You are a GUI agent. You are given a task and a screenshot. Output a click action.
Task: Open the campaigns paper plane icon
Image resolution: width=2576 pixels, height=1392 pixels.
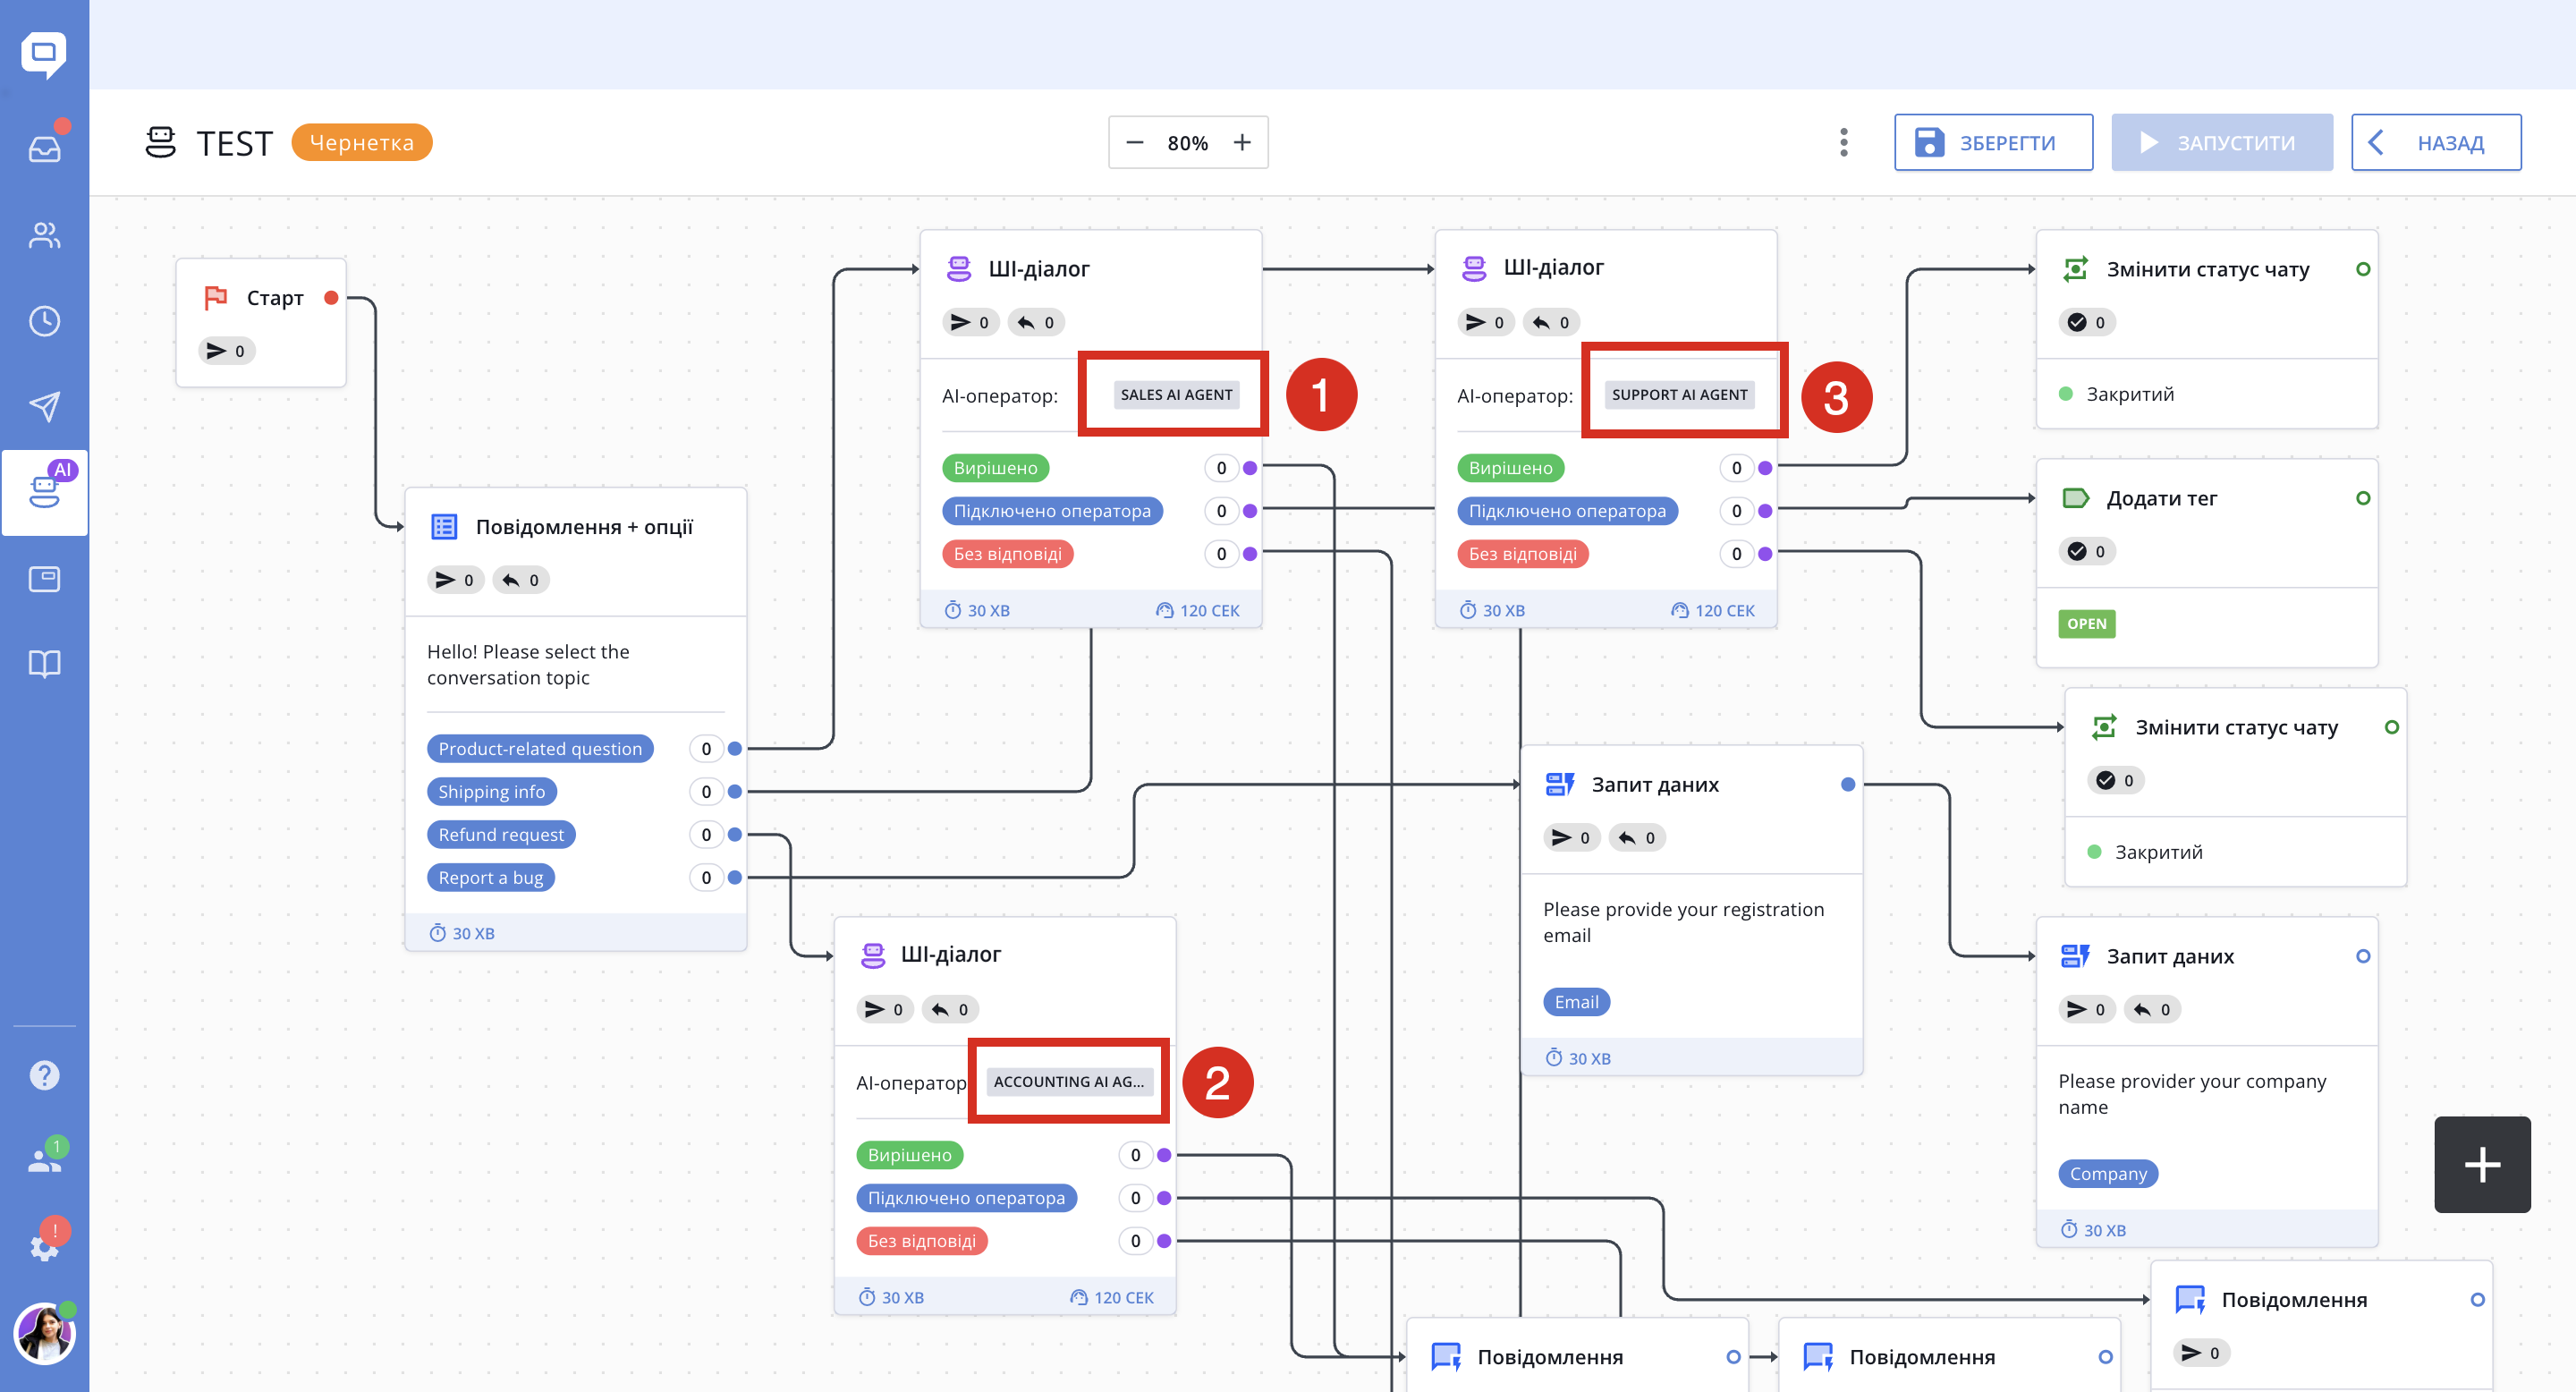[x=44, y=406]
